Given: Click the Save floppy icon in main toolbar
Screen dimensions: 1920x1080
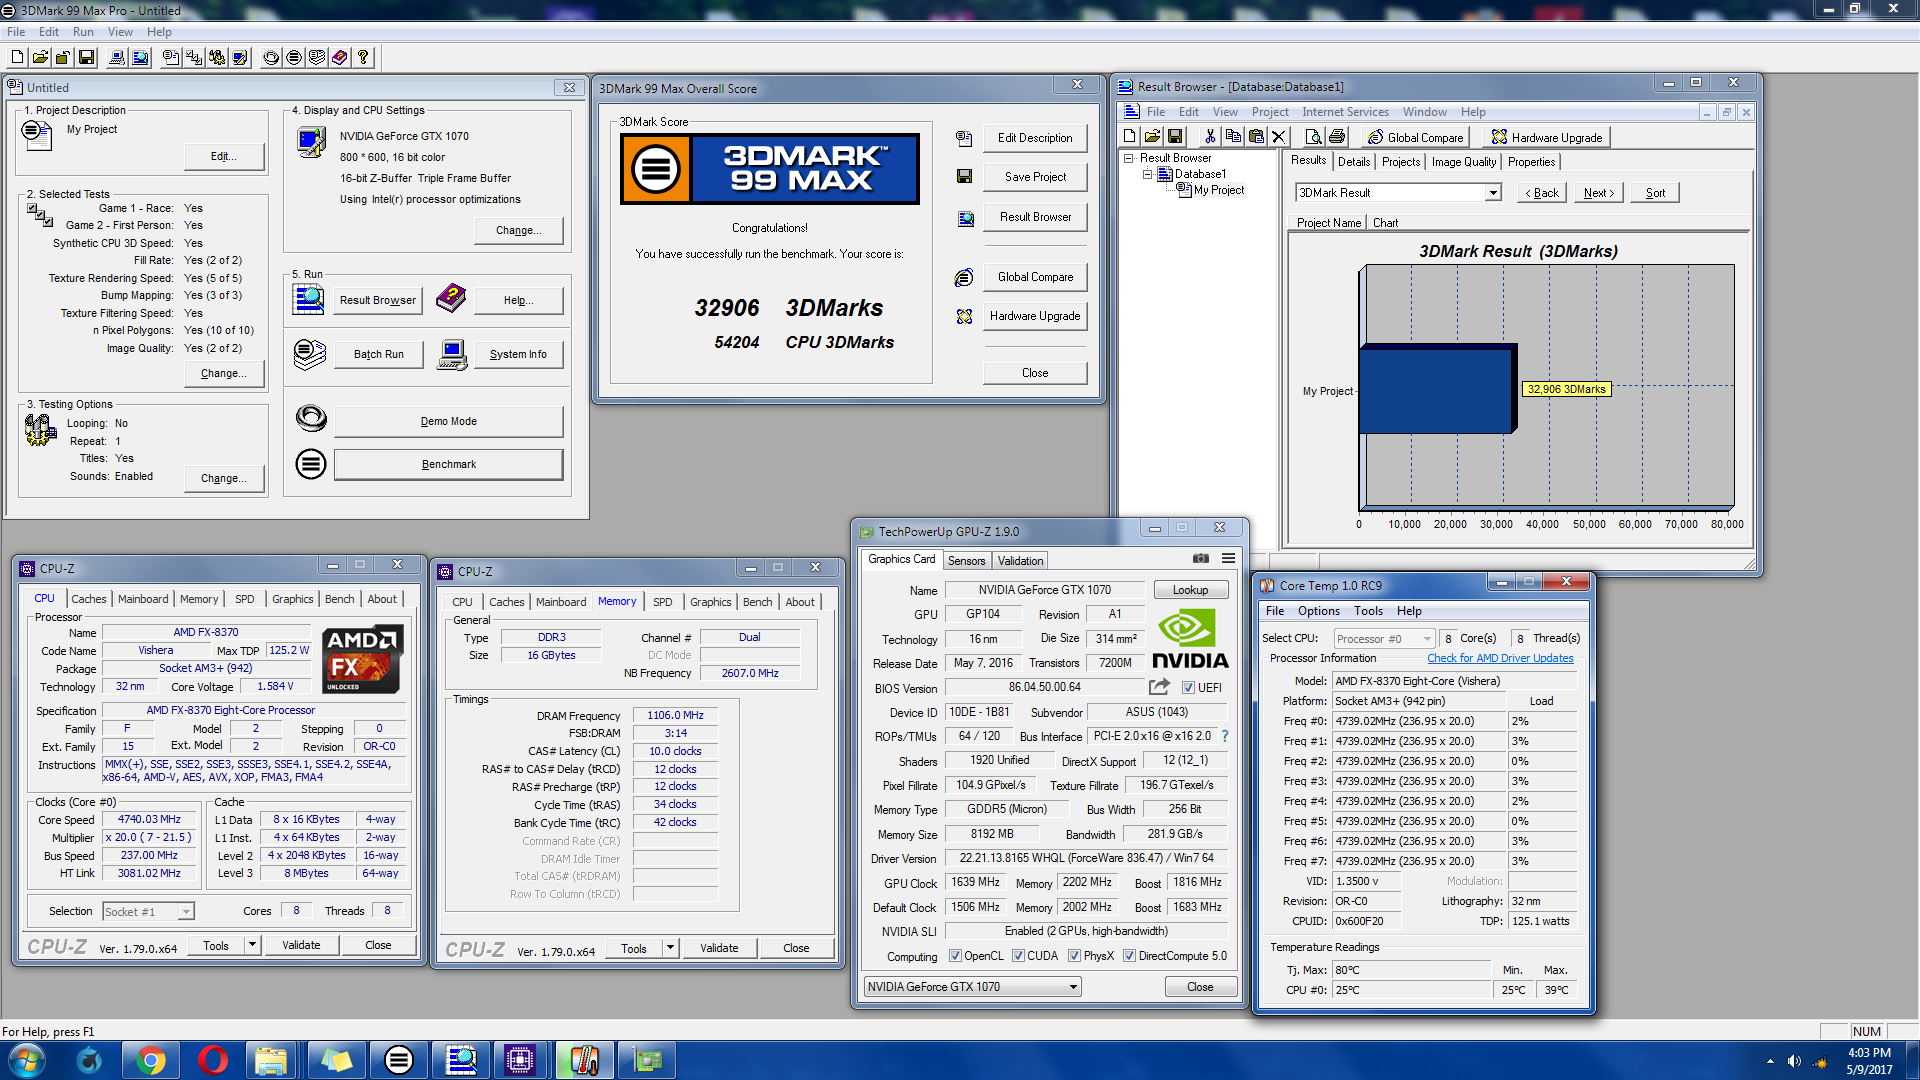Looking at the screenshot, I should point(86,58).
